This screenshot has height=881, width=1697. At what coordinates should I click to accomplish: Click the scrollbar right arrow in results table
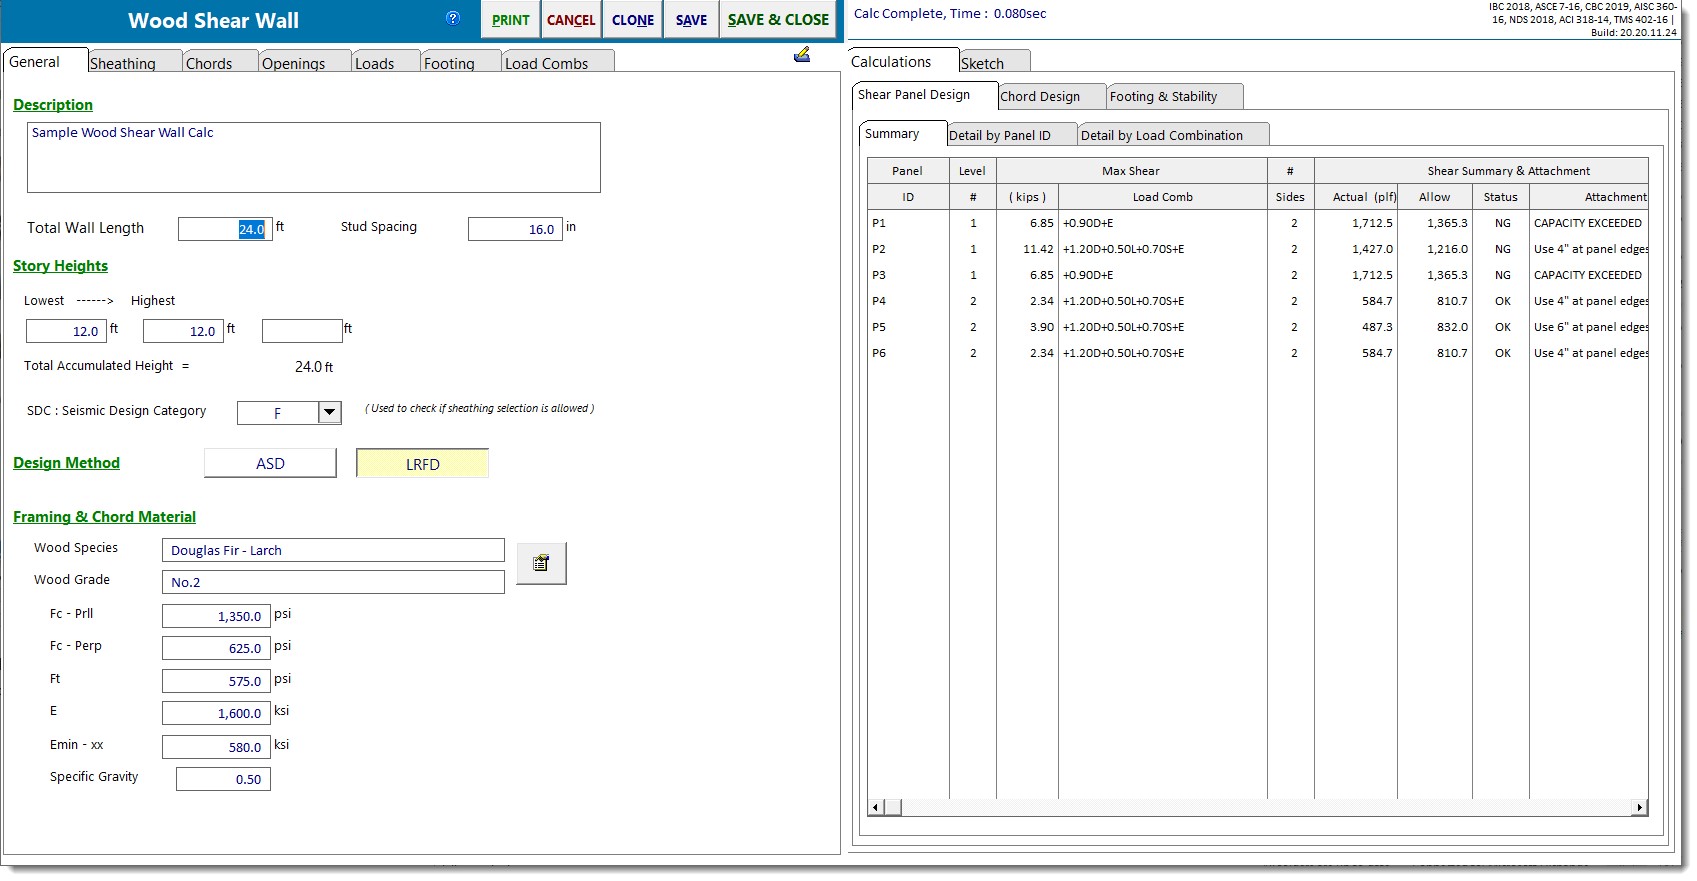click(1639, 807)
